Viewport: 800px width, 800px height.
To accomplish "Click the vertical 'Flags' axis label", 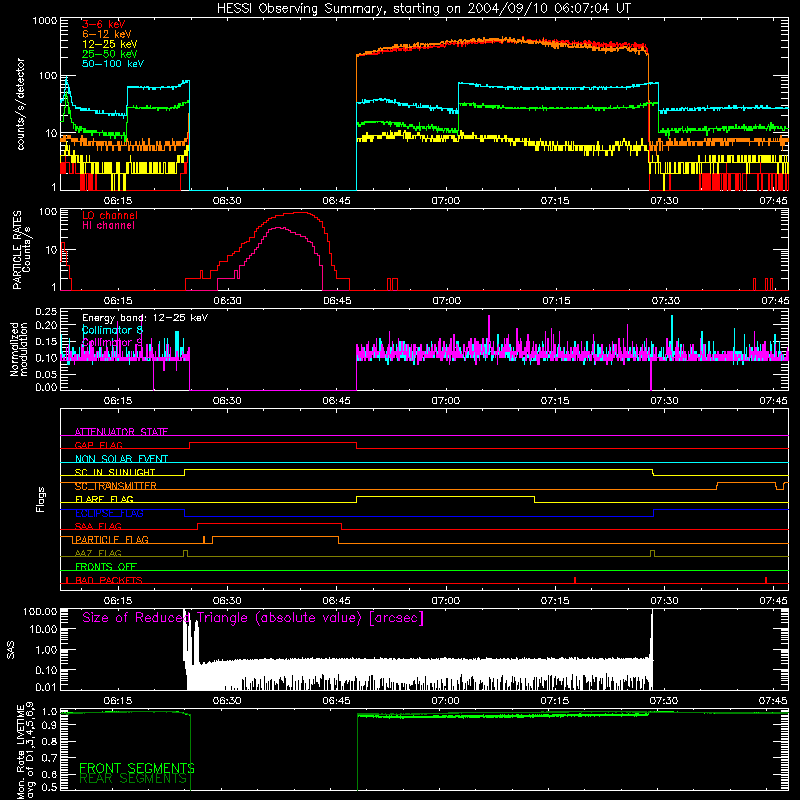I will click(41, 499).
